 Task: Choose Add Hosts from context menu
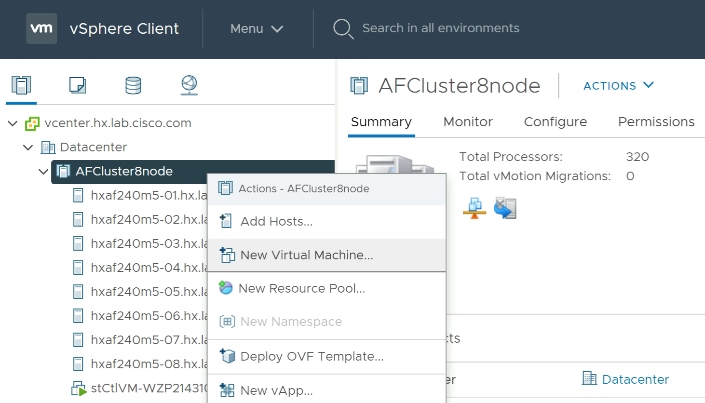click(x=327, y=222)
